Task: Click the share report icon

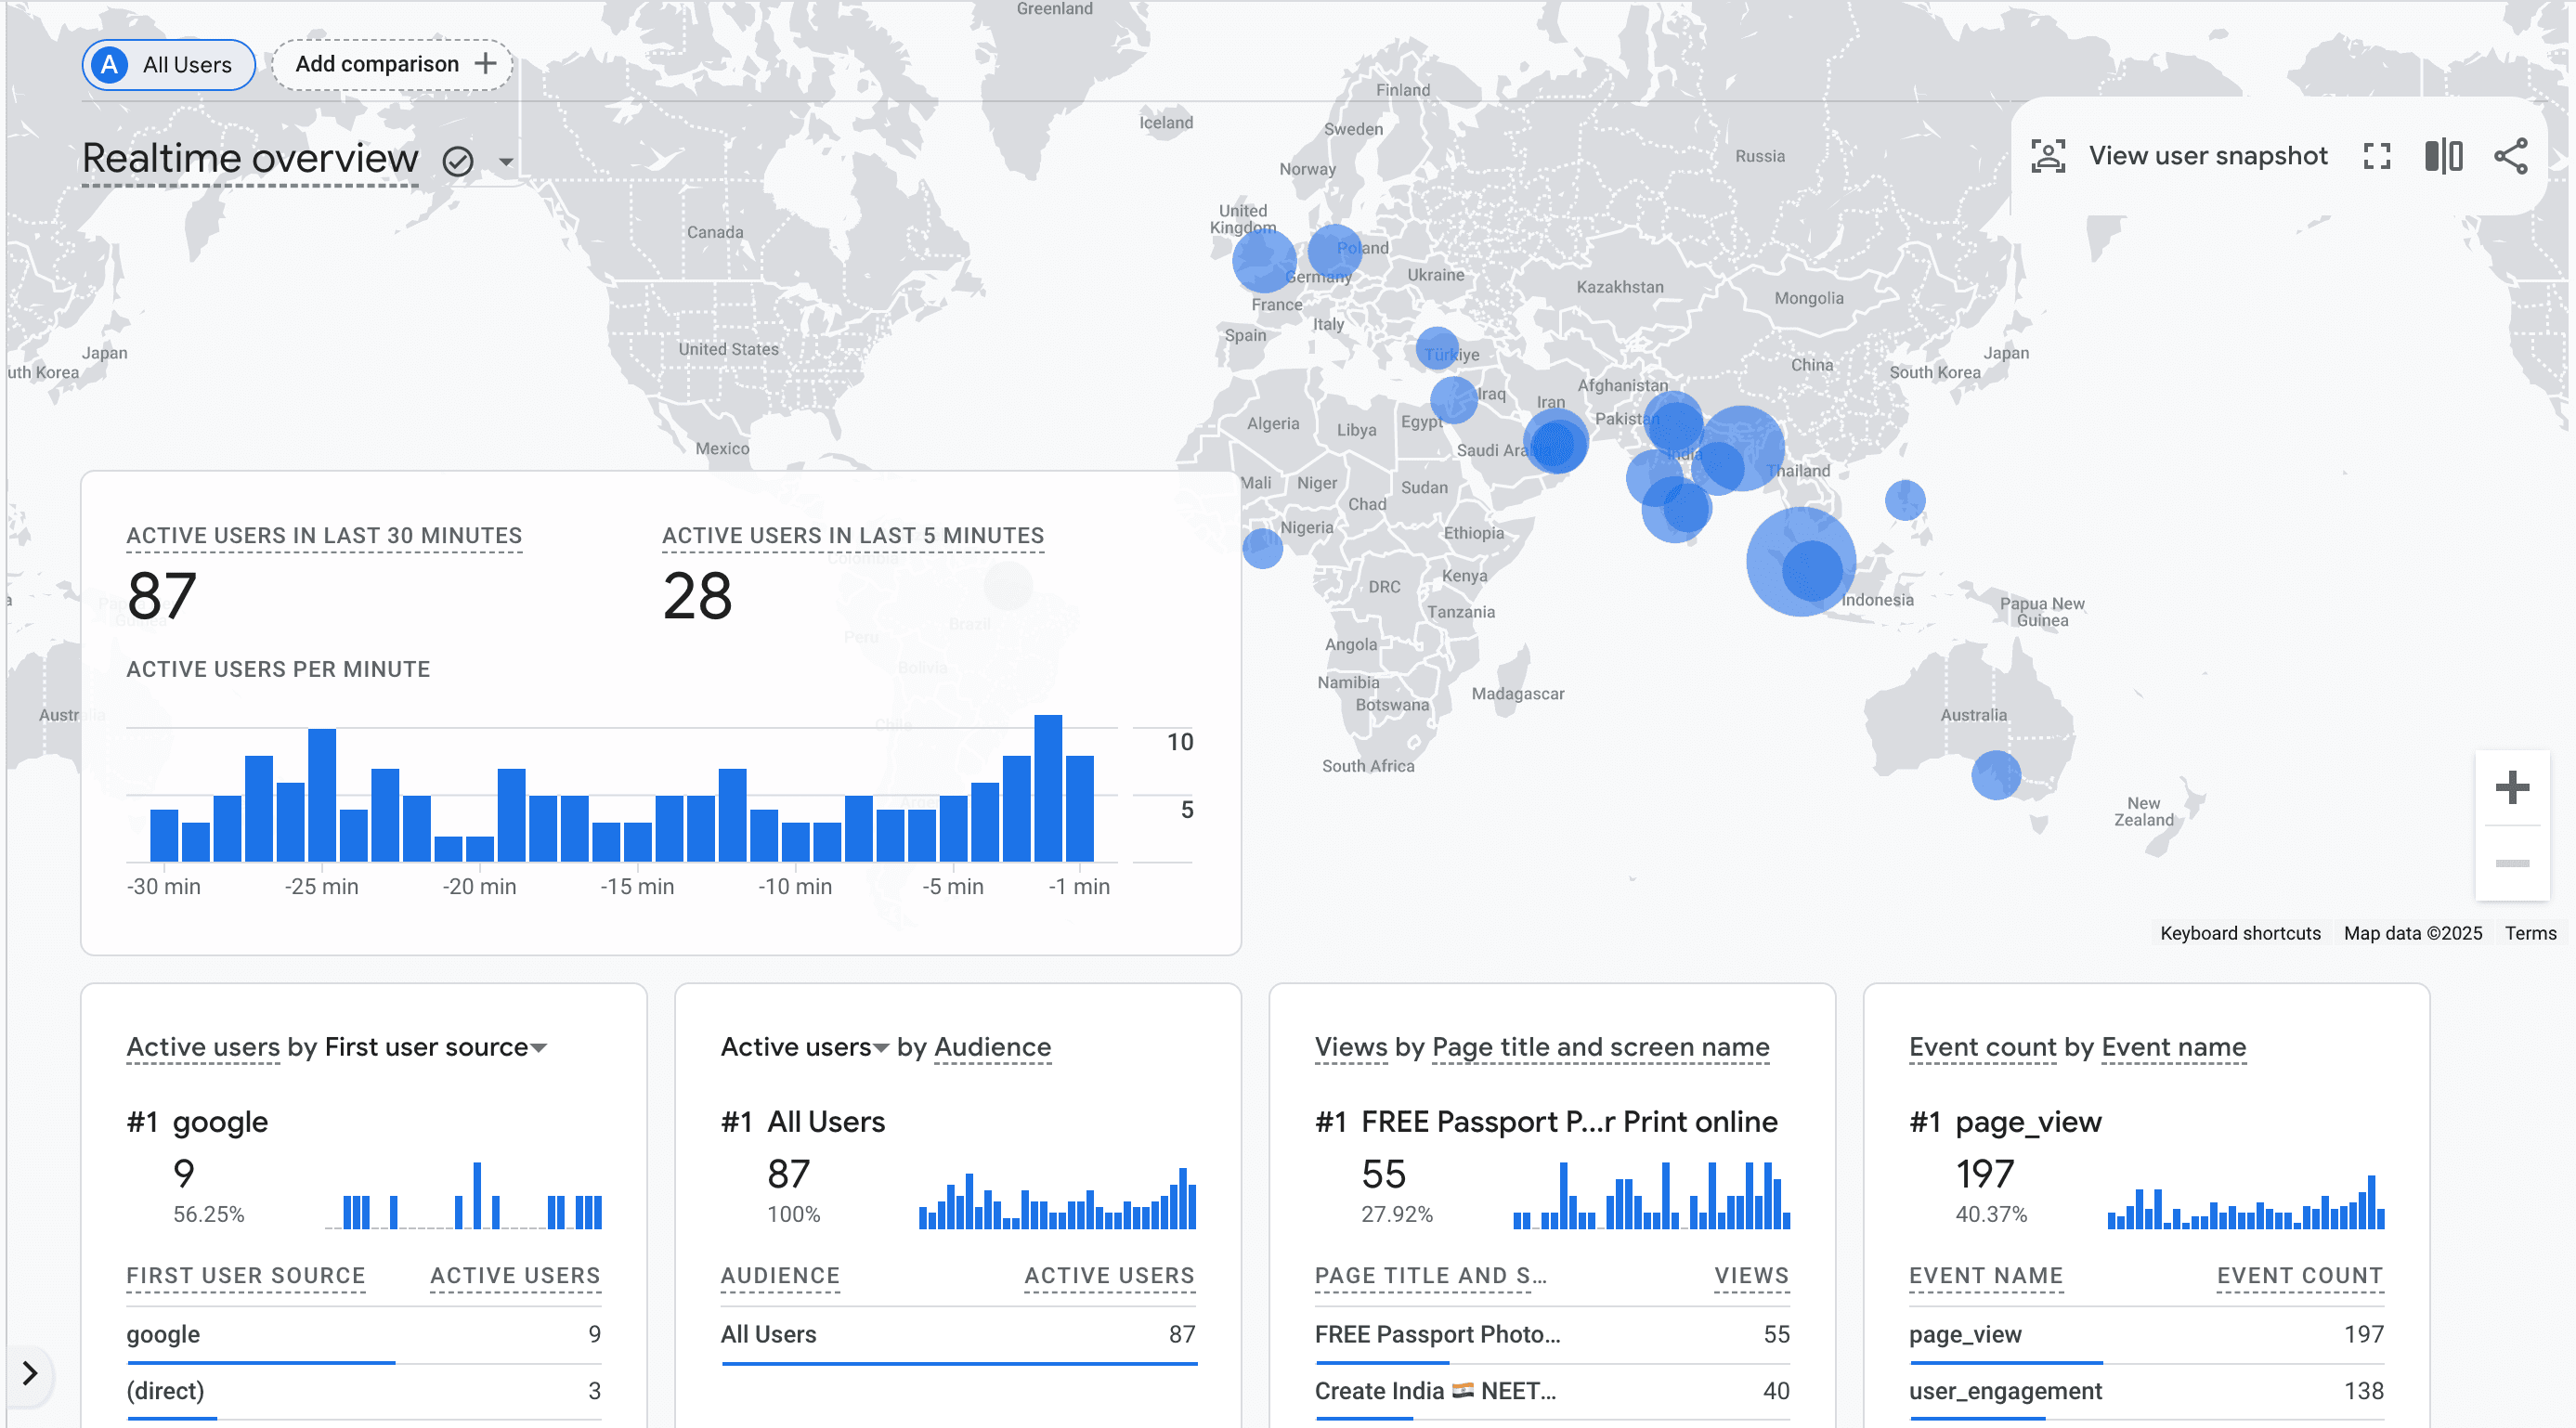Action: click(x=2510, y=156)
